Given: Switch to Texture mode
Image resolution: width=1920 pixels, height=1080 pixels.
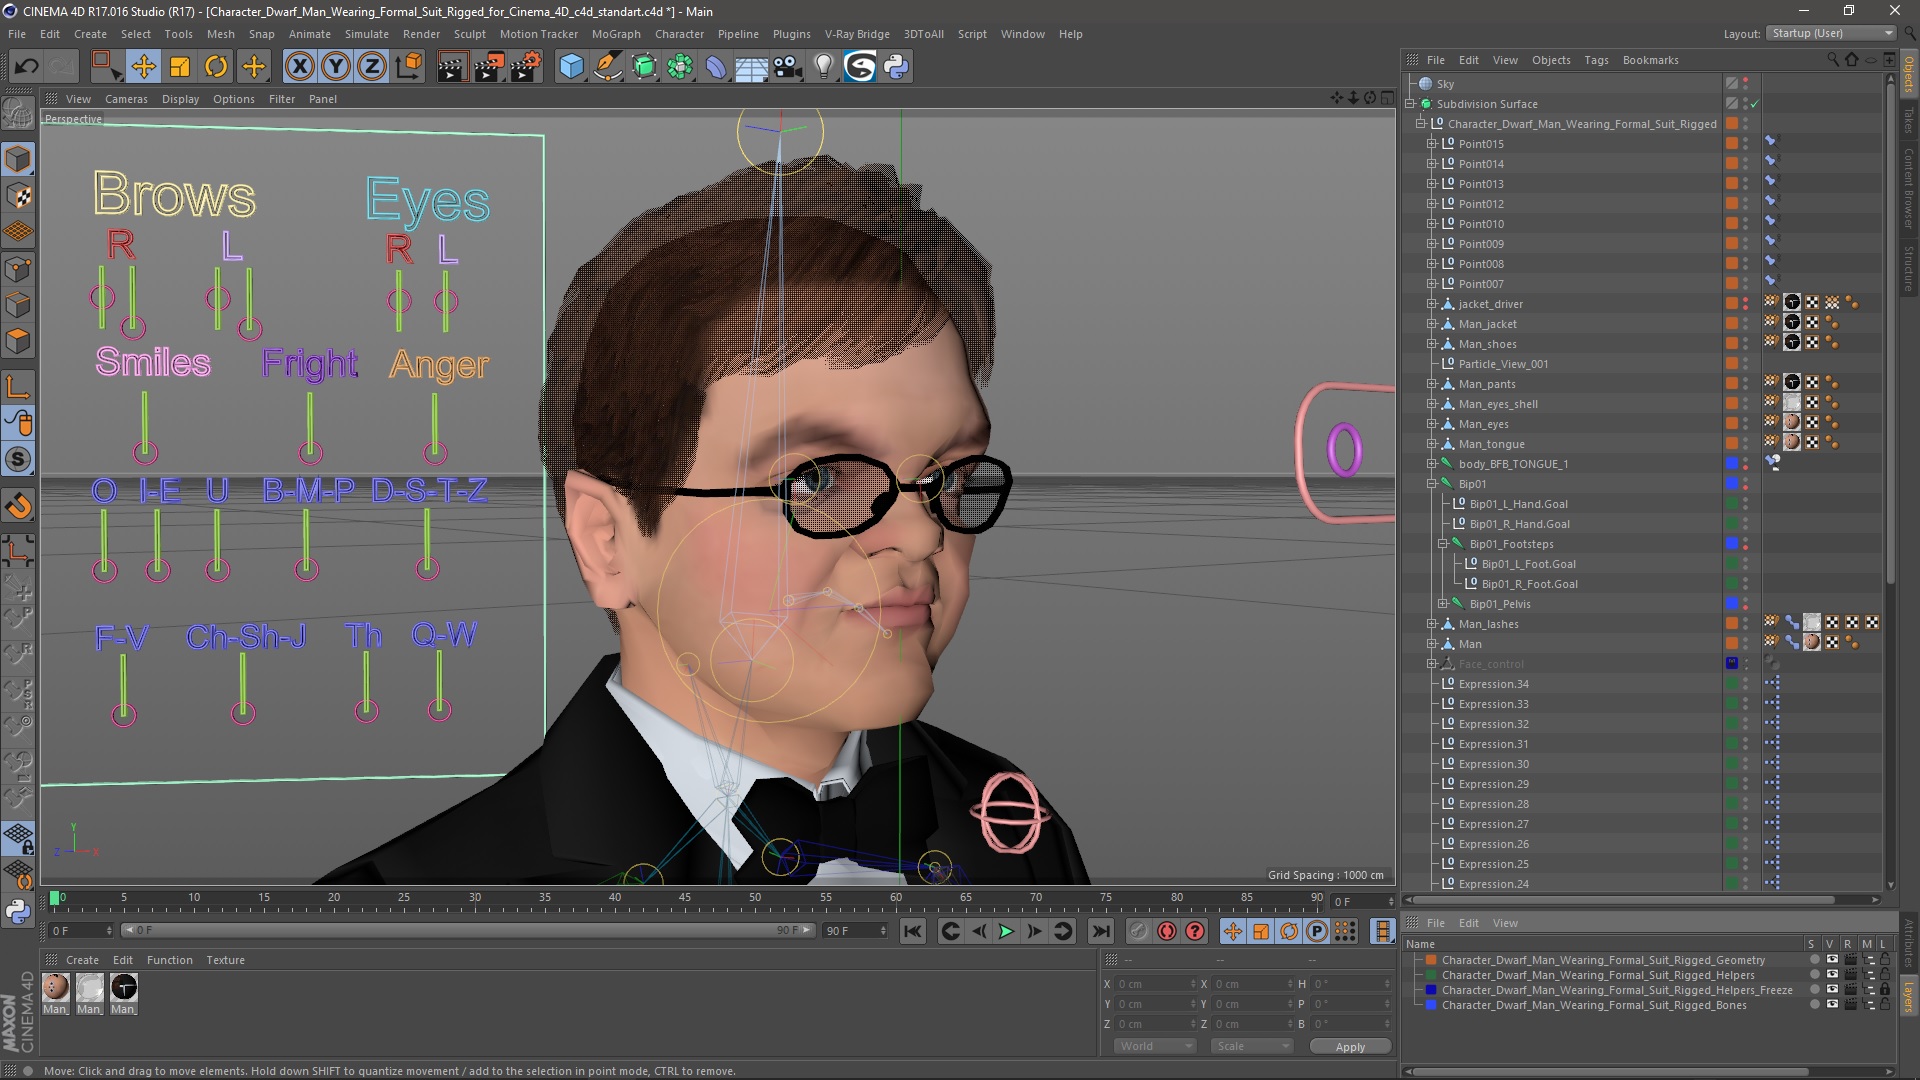Looking at the screenshot, I should tap(18, 196).
